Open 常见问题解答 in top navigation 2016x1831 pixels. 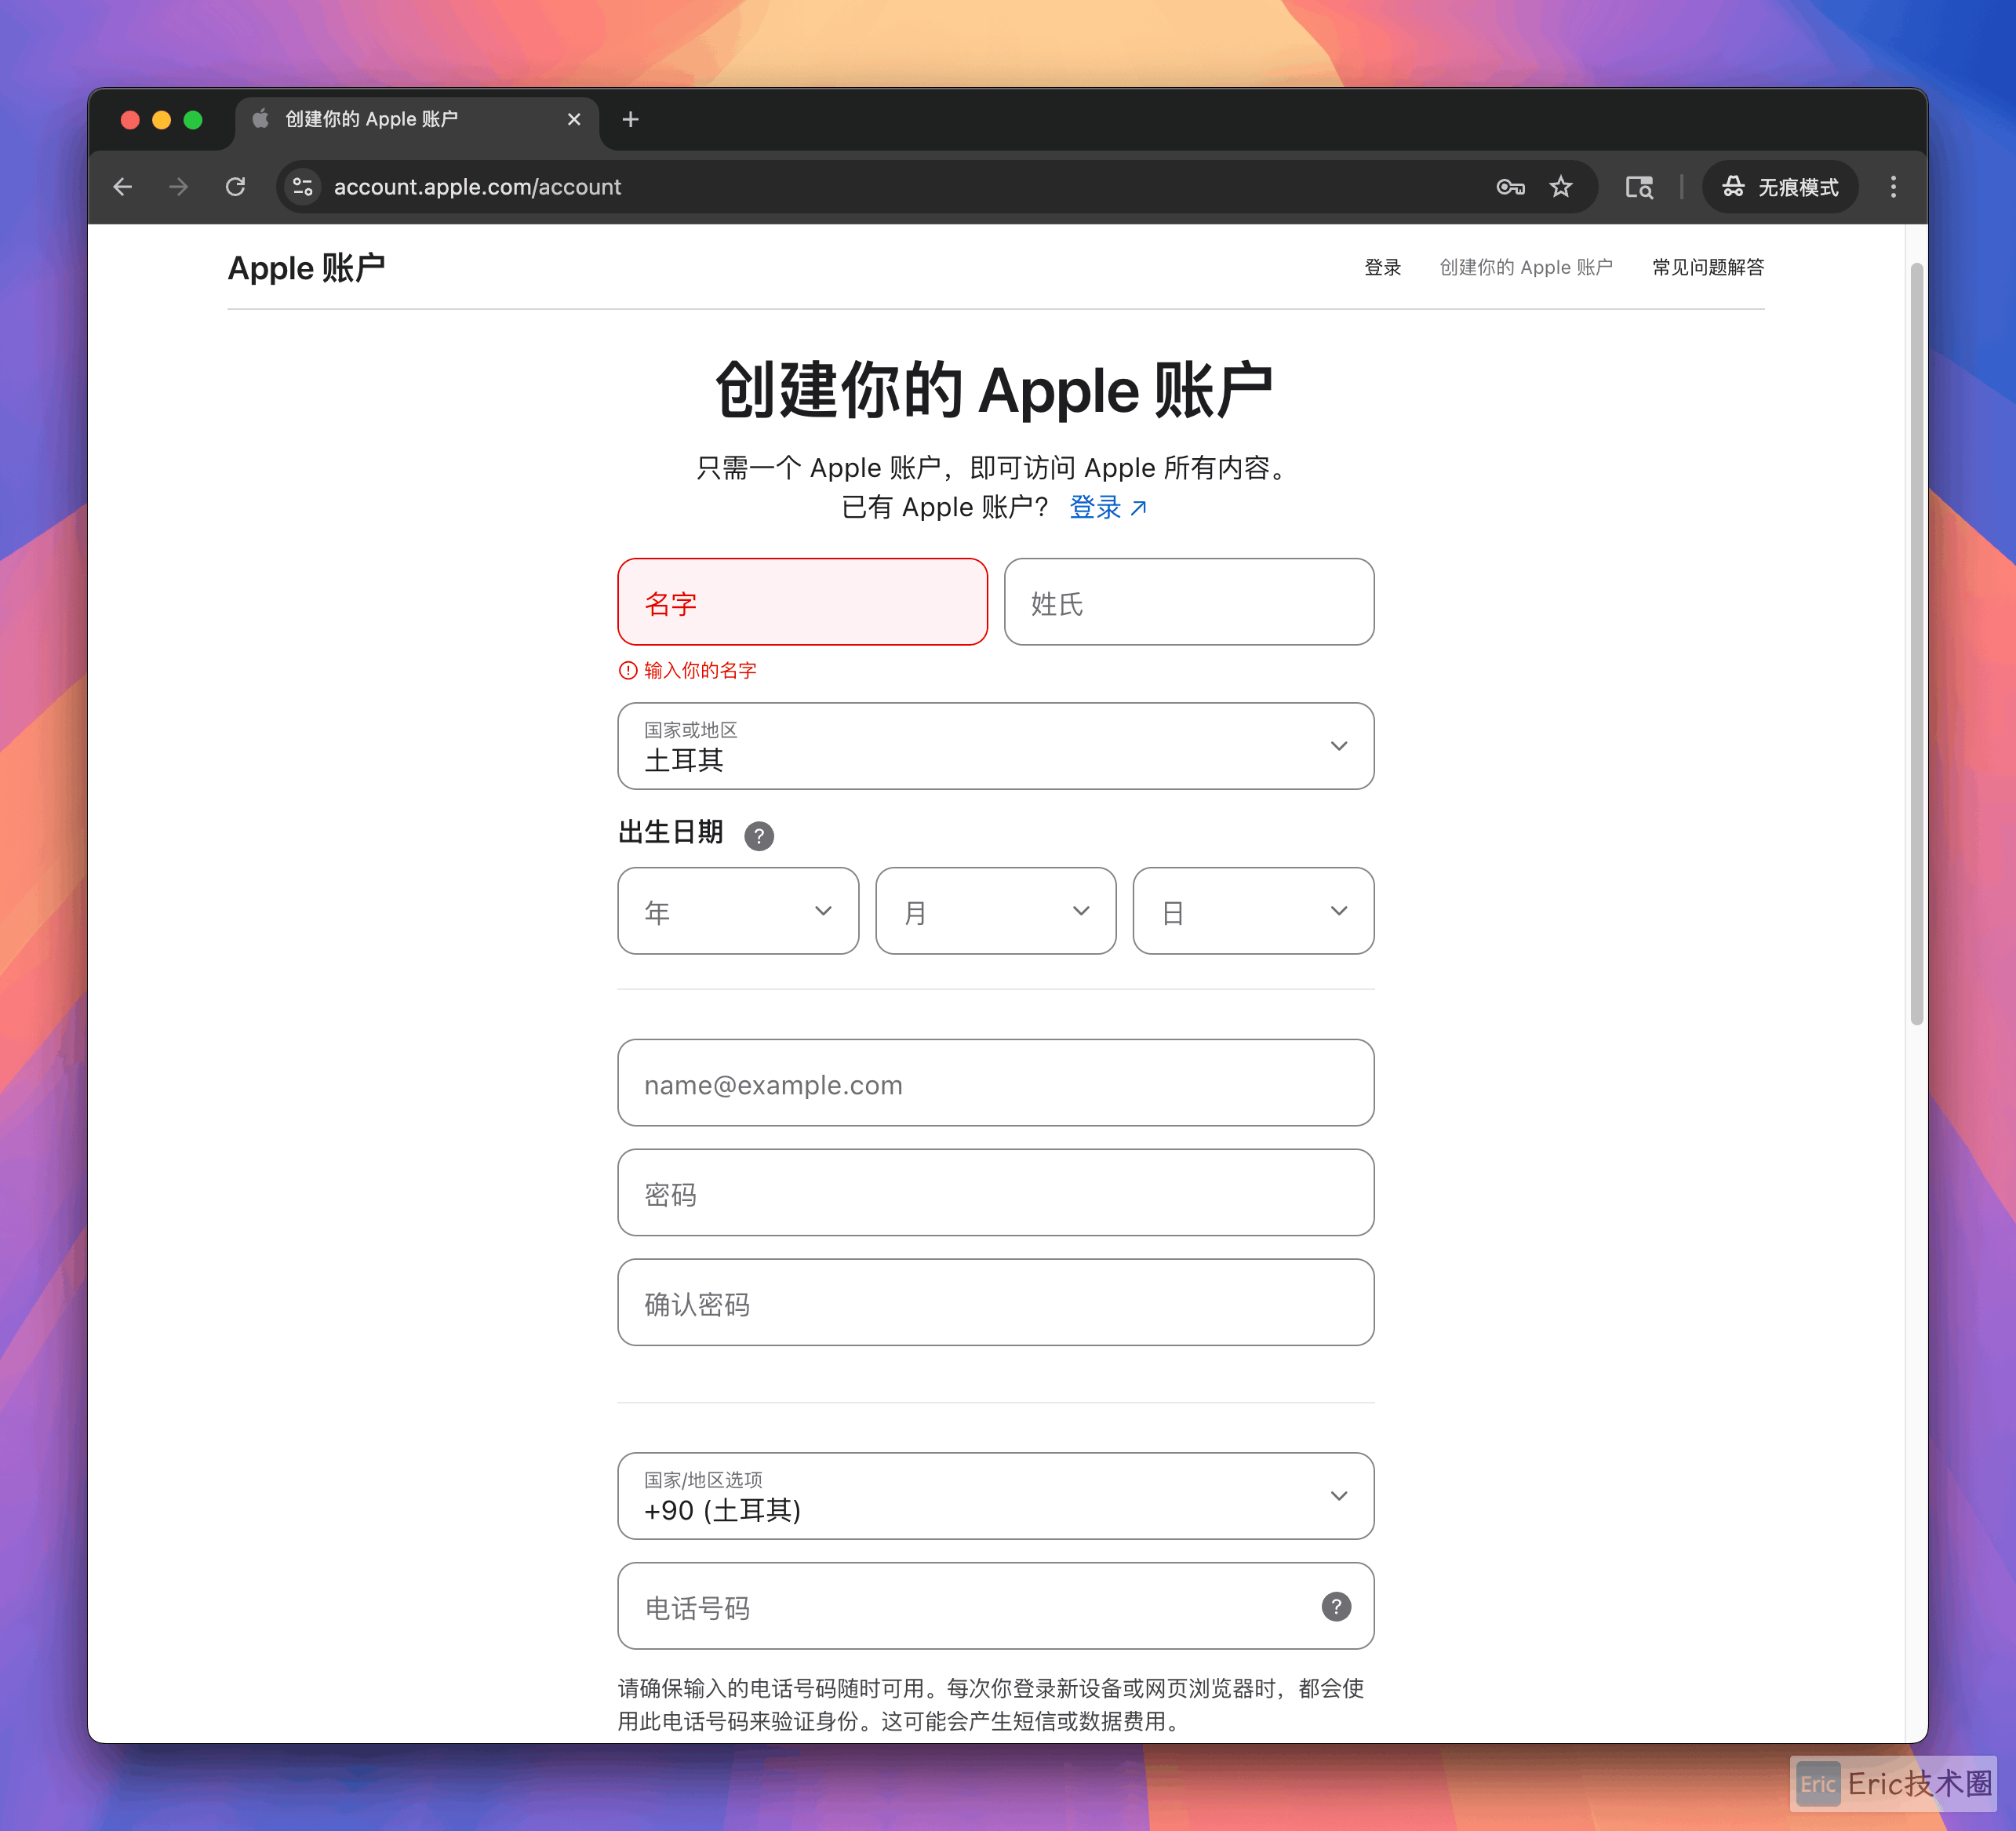(1708, 267)
